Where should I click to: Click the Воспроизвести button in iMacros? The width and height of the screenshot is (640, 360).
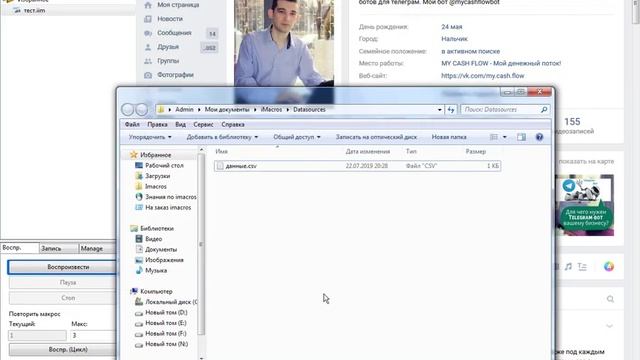pyautogui.click(x=62, y=267)
